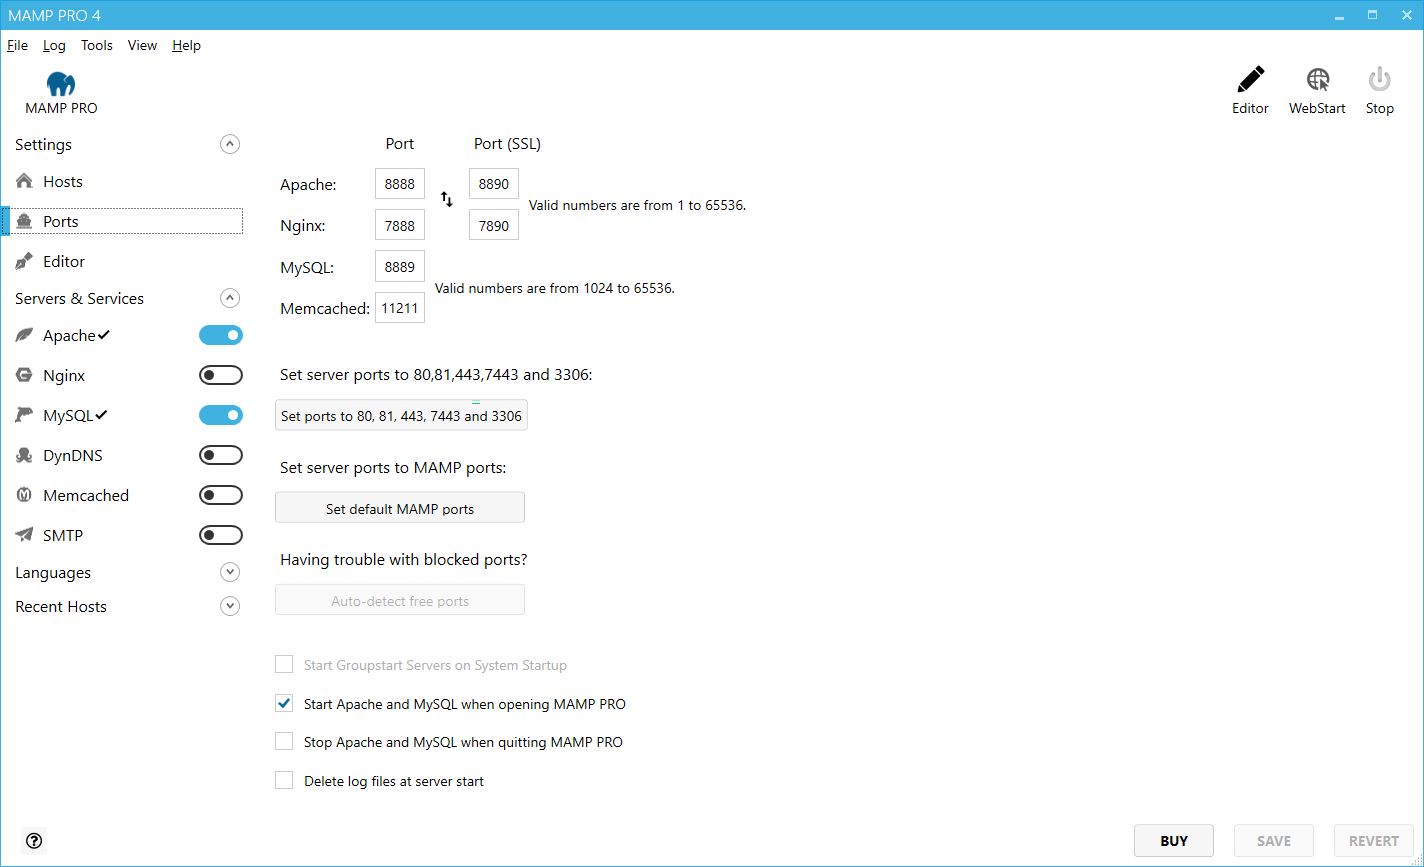1424x867 pixels.
Task: Click the Nginx SSL port field 7890
Action: 494,225
